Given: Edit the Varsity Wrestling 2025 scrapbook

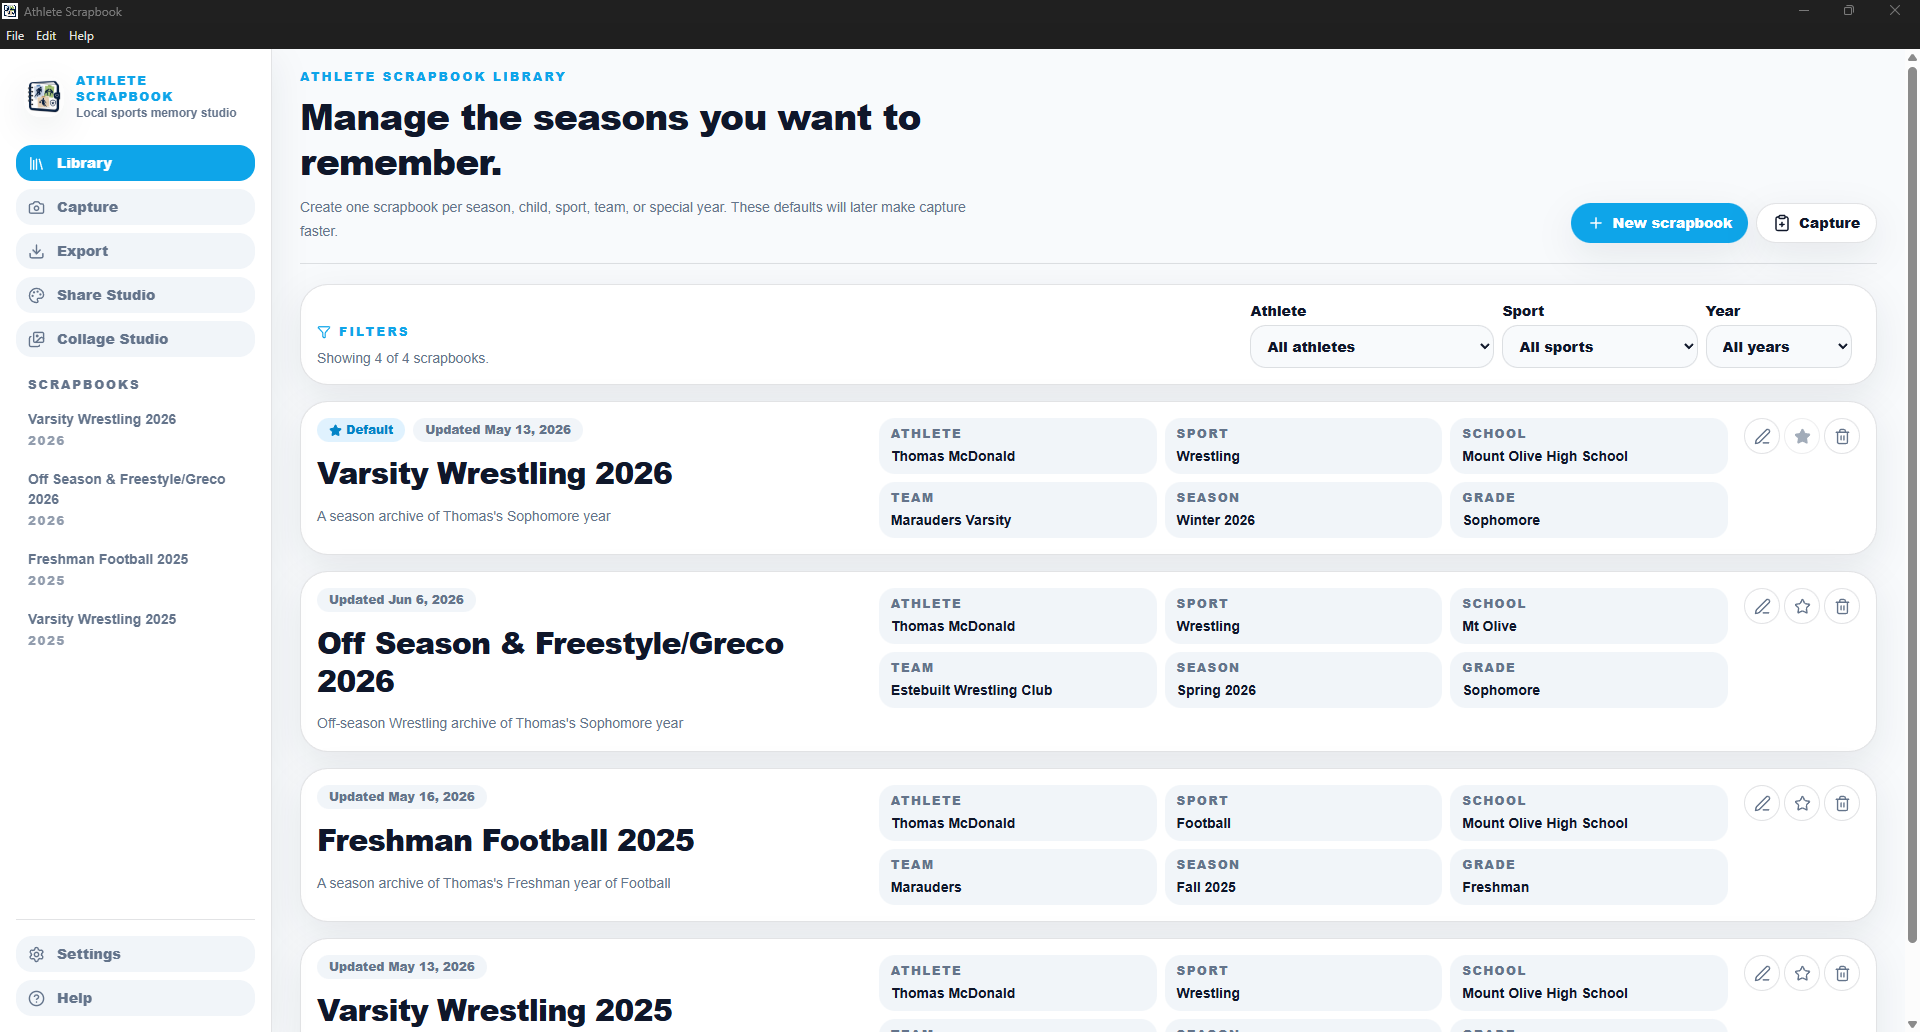Looking at the screenshot, I should click(1762, 973).
